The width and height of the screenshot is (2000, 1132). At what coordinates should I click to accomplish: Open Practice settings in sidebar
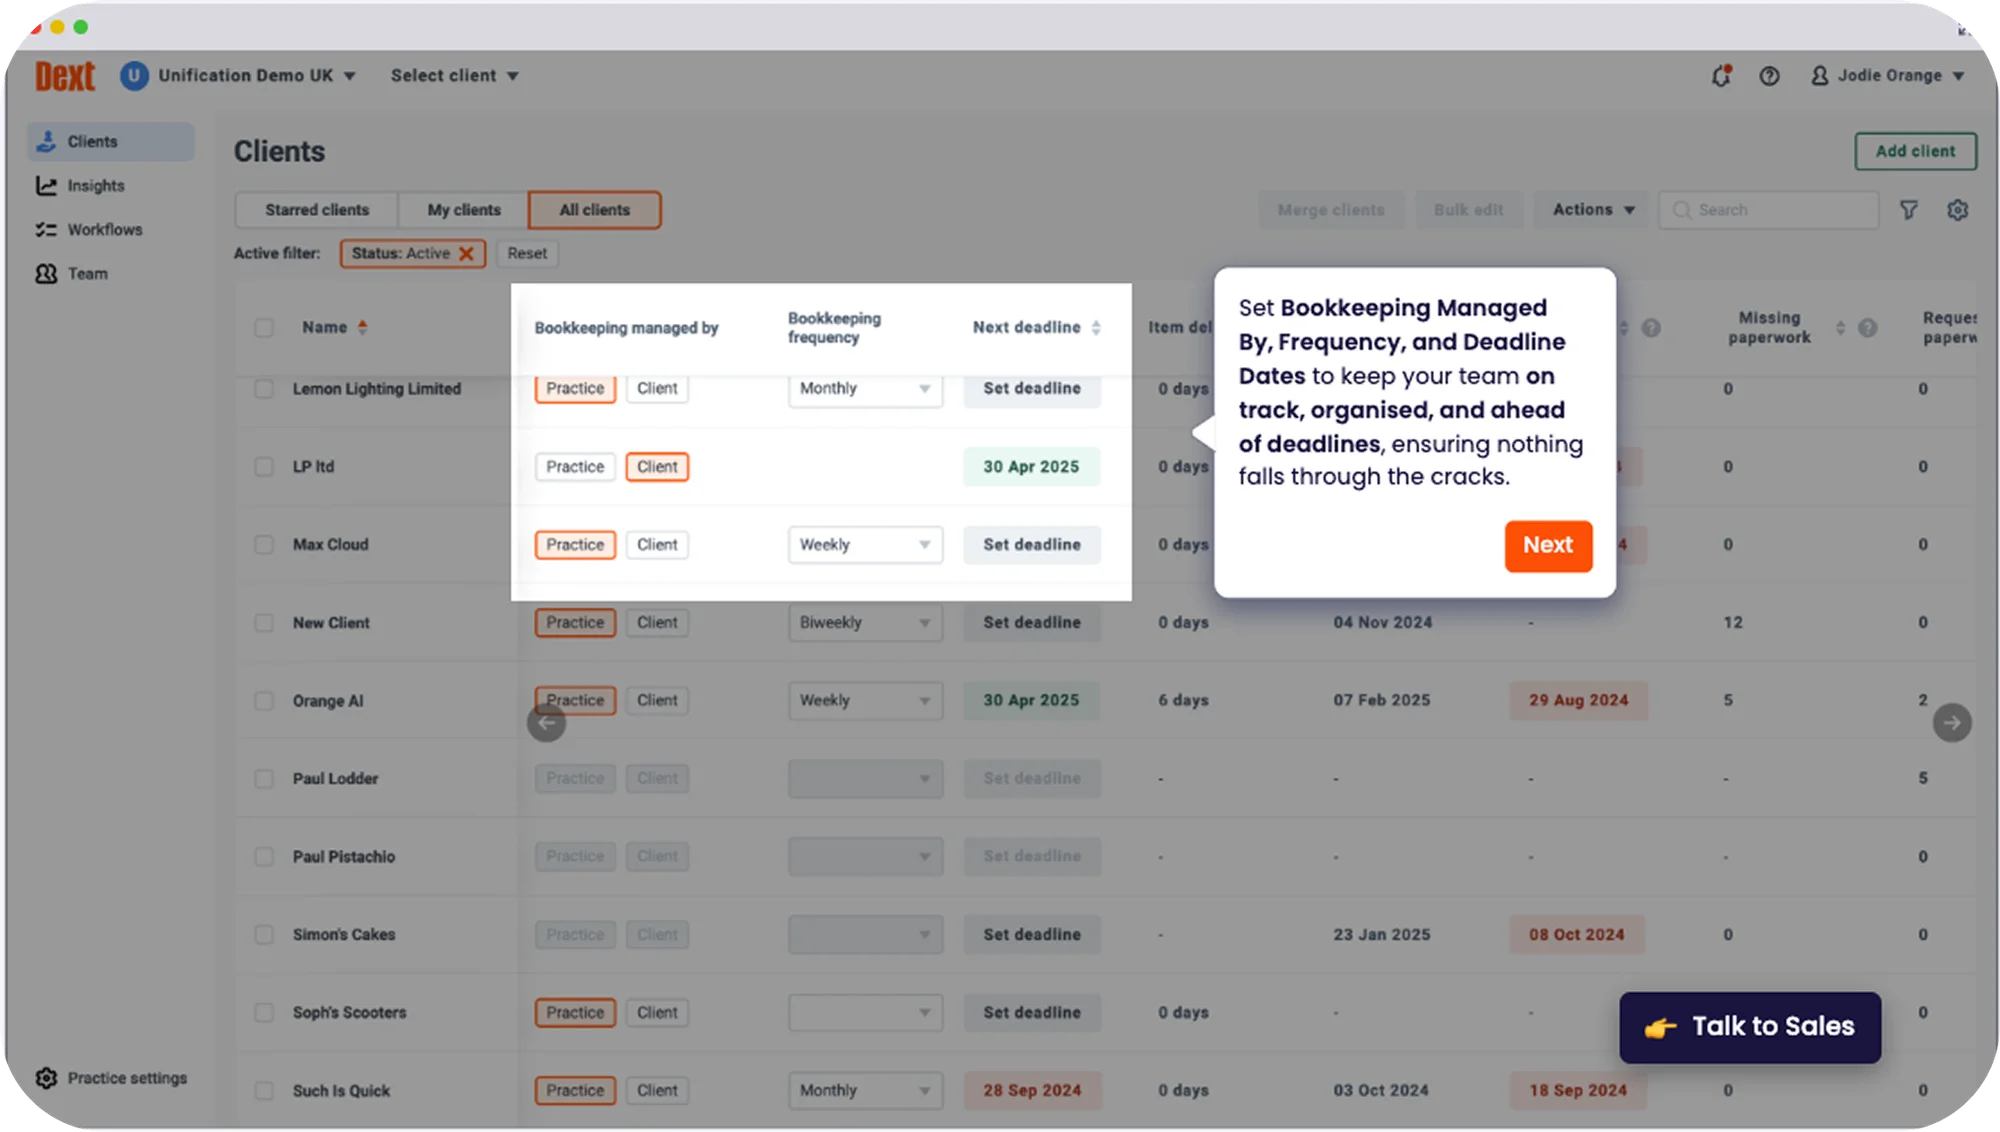click(111, 1078)
